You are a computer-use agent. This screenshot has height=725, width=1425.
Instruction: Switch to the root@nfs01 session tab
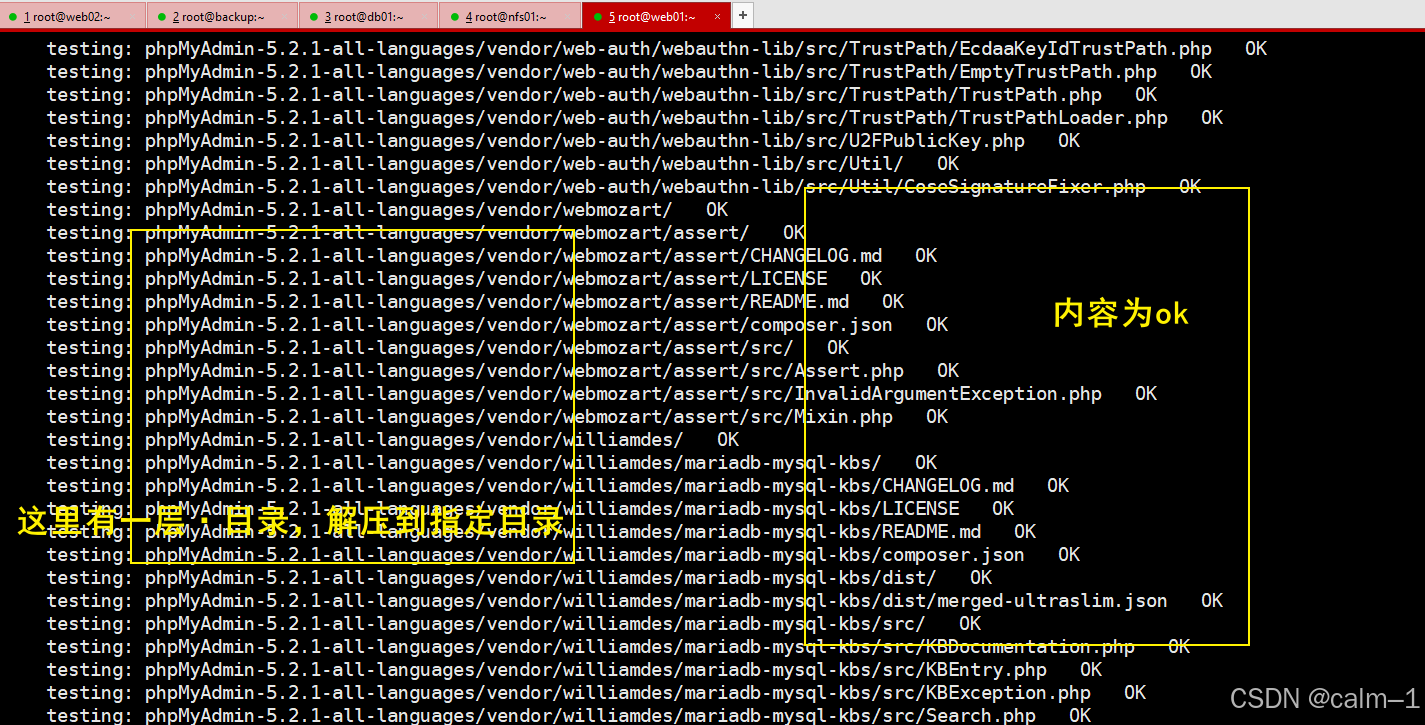[x=510, y=16]
